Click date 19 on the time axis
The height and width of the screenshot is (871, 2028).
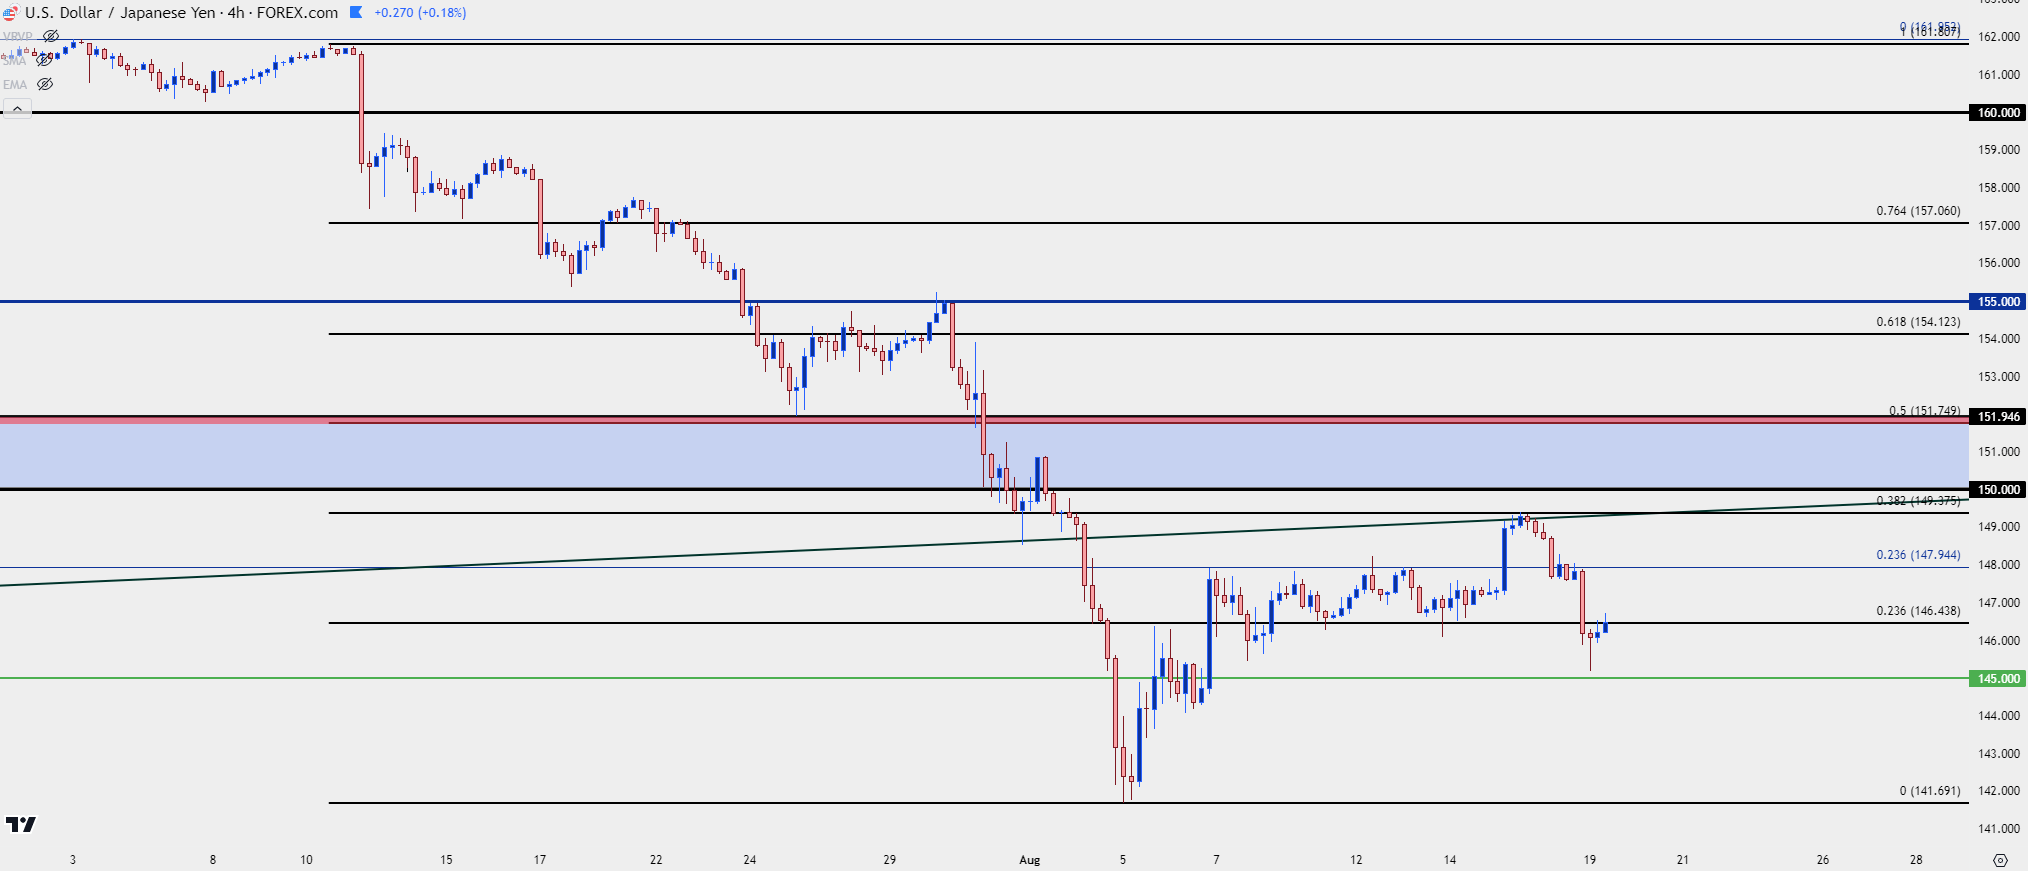point(1590,860)
